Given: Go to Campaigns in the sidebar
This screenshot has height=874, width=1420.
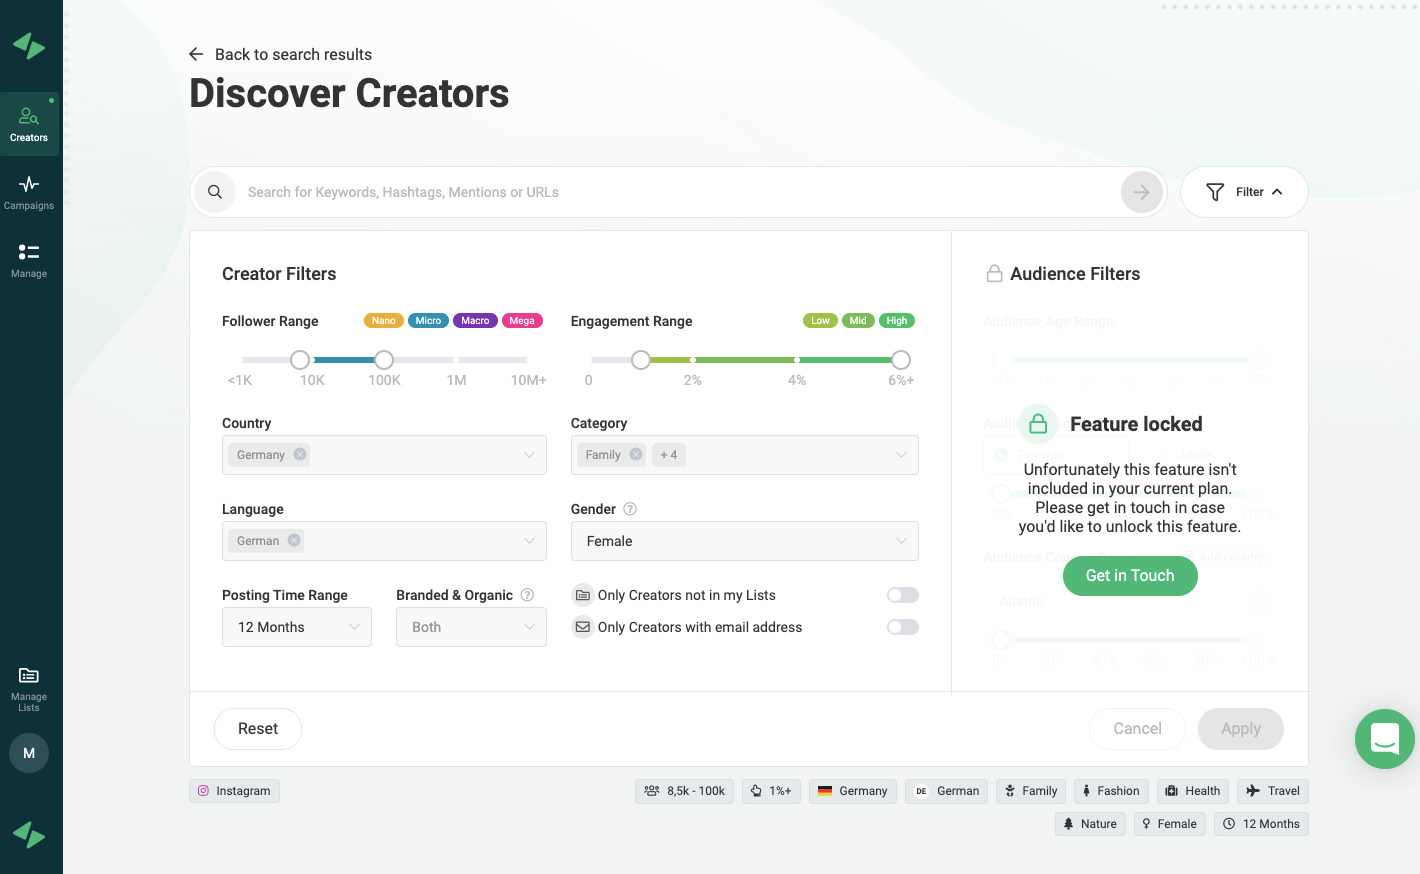Looking at the screenshot, I should pyautogui.click(x=29, y=192).
